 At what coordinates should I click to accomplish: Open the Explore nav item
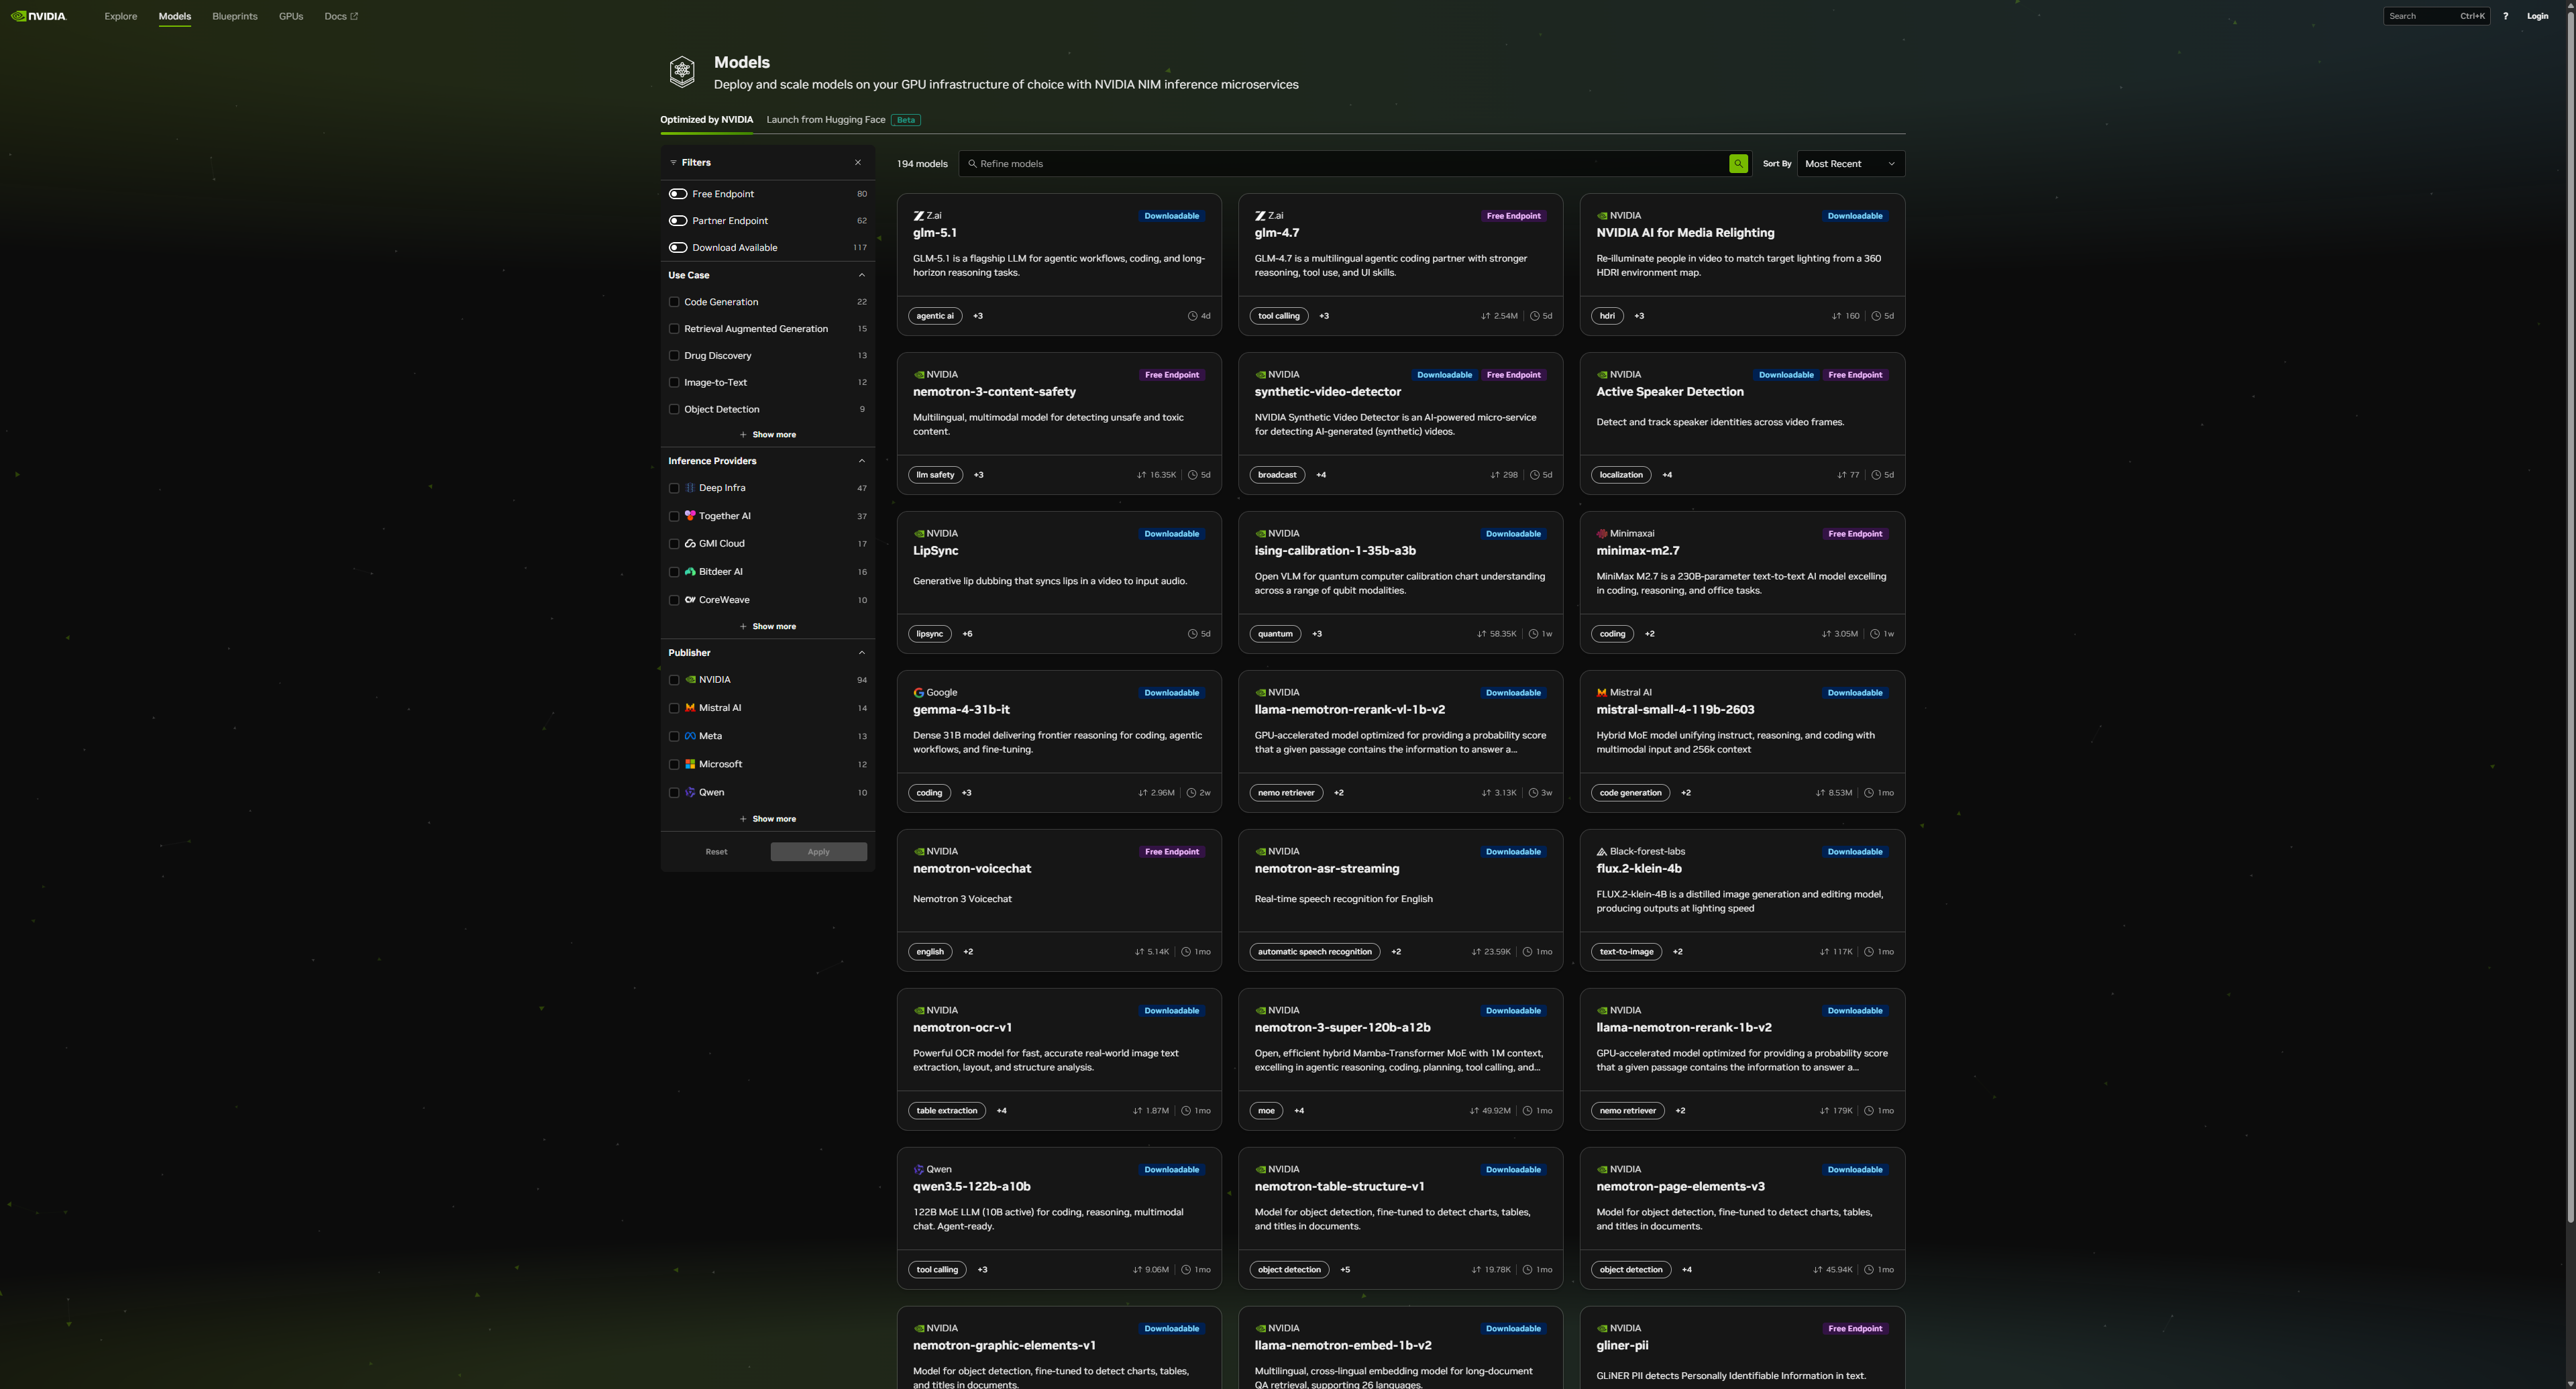tap(121, 16)
